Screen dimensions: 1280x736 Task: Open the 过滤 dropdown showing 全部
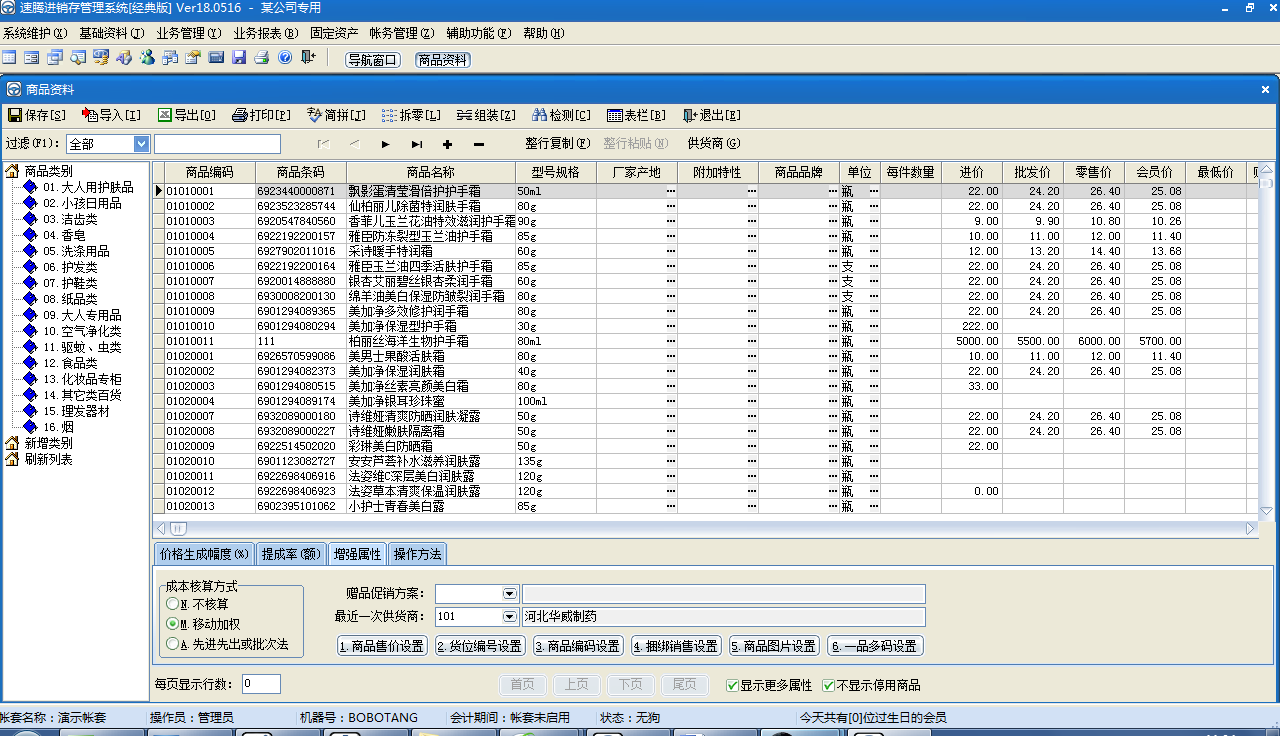pyautogui.click(x=141, y=144)
